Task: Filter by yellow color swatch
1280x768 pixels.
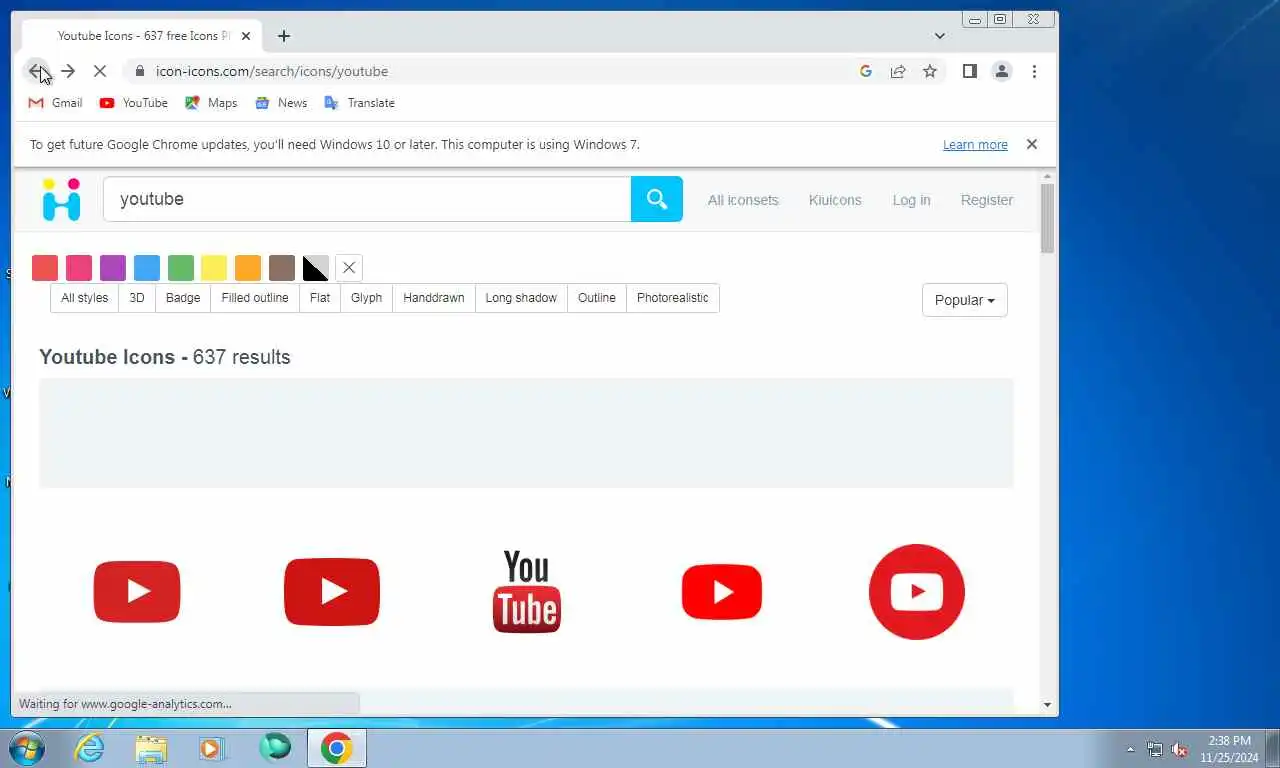Action: click(x=214, y=268)
